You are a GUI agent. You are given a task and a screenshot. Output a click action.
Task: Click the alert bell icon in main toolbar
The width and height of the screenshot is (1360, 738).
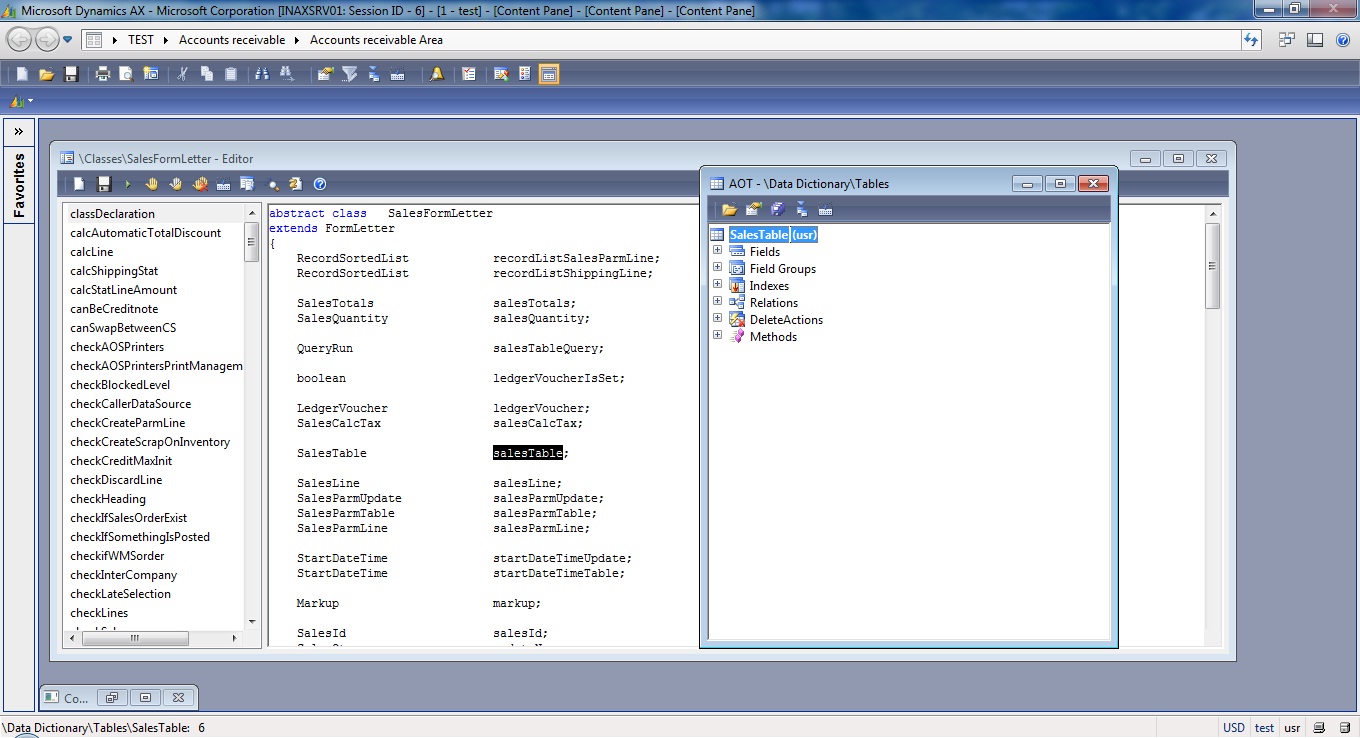click(x=437, y=74)
